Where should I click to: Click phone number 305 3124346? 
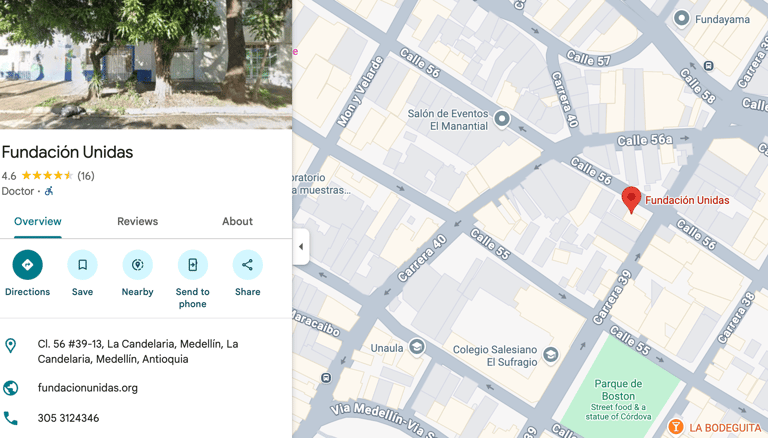69,418
